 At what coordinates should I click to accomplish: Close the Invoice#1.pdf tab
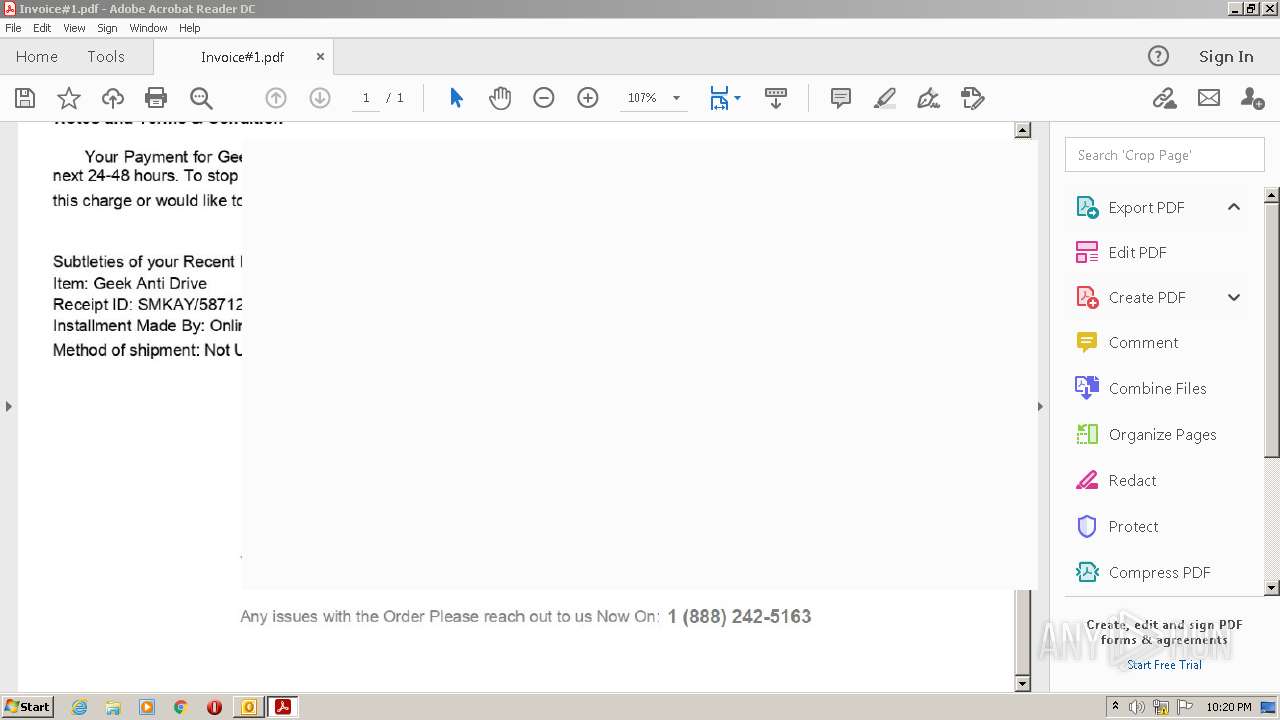pyautogui.click(x=320, y=57)
